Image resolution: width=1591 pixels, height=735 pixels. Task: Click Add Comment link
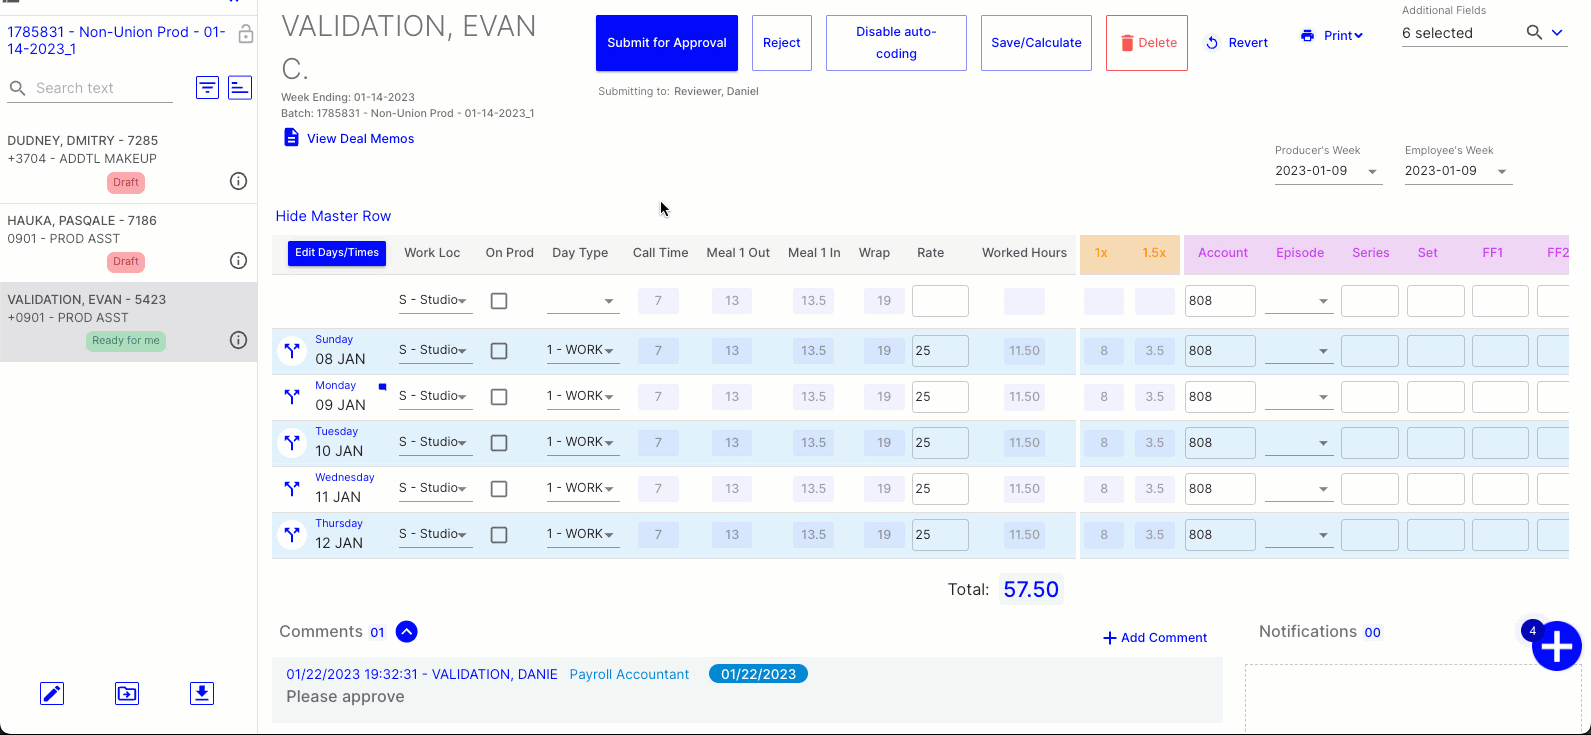coord(1155,638)
